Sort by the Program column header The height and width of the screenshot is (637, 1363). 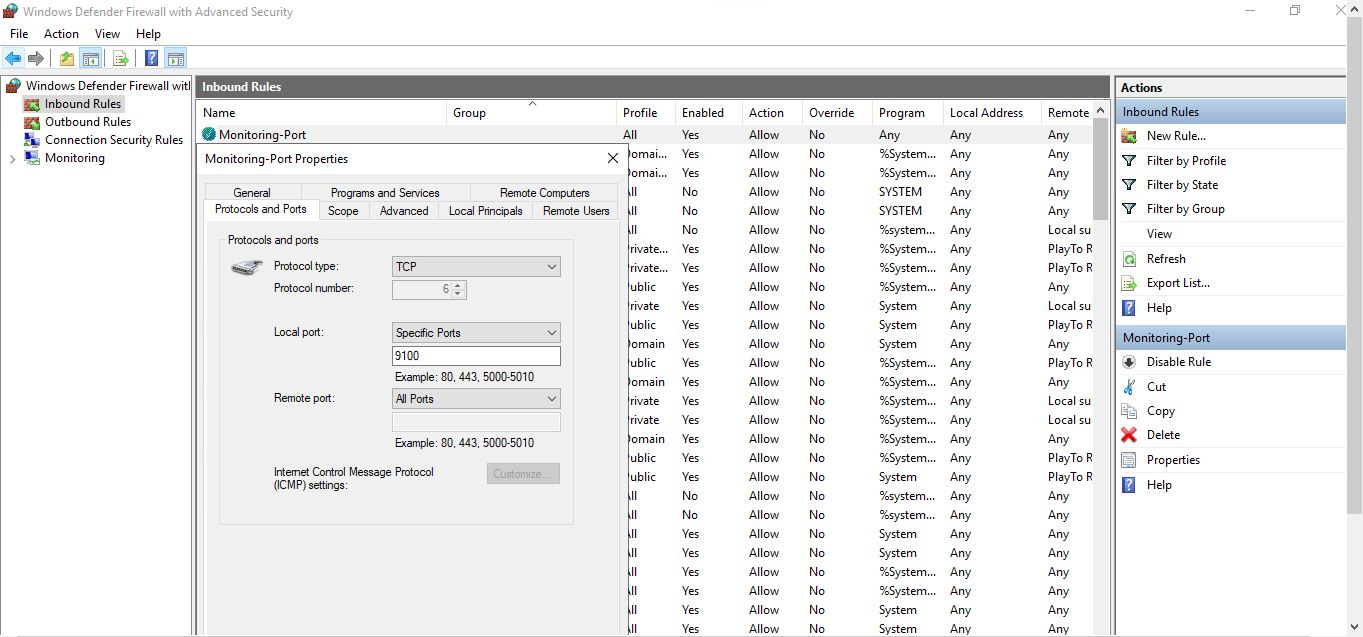[907, 113]
